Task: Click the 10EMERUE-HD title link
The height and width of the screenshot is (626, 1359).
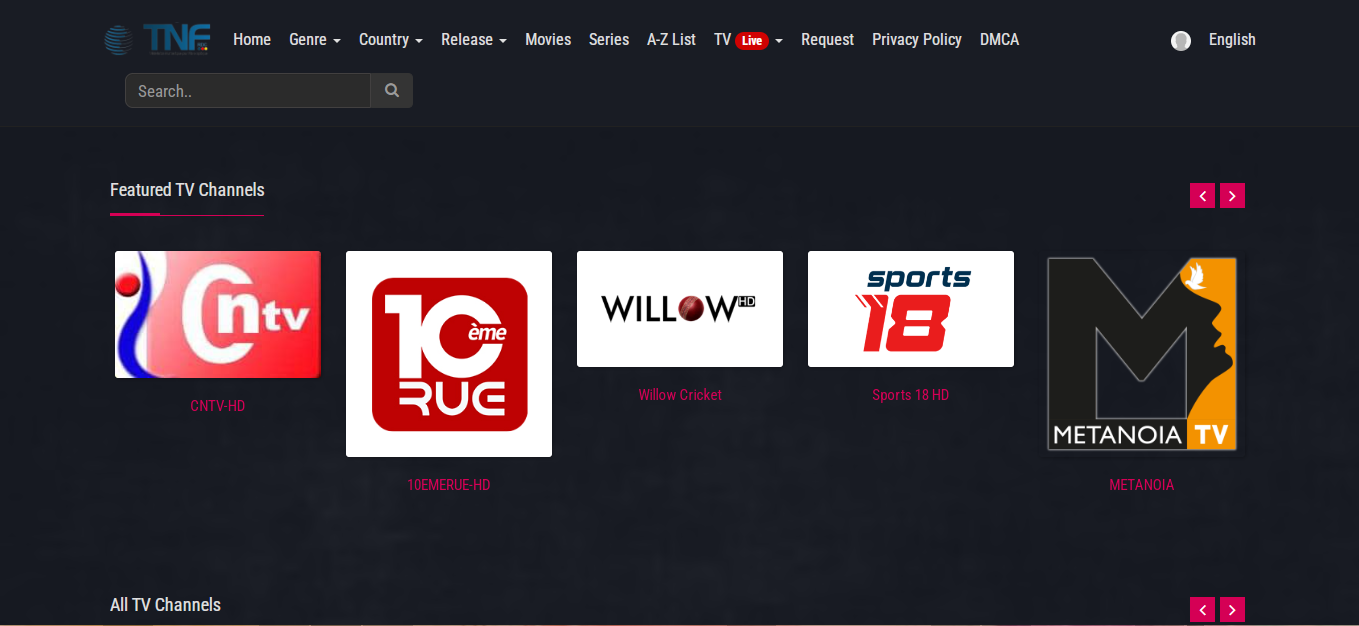Action: click(x=449, y=485)
